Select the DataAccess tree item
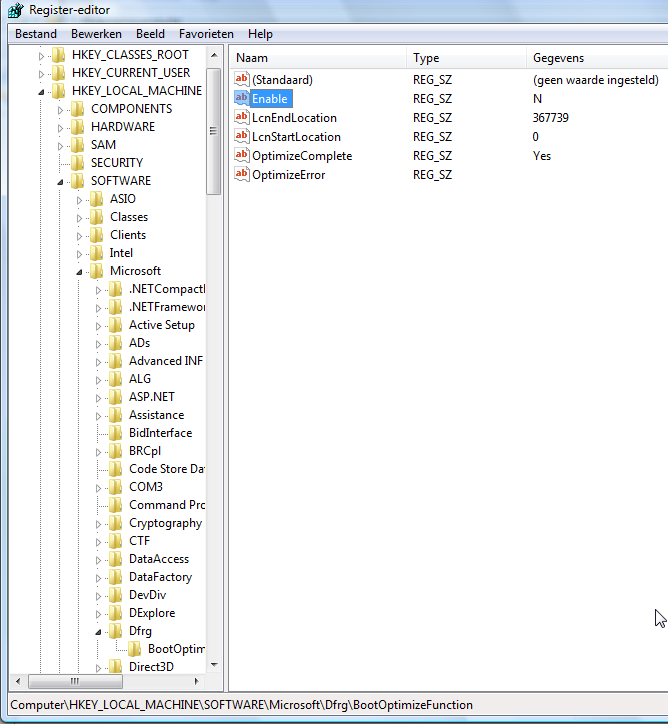The height and width of the screenshot is (724, 668). tap(159, 559)
